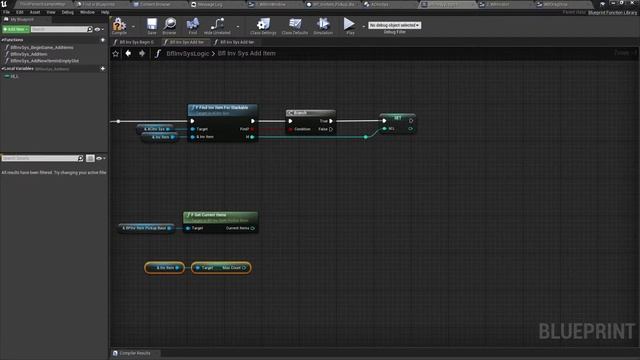Switch to rightmost Bfl Inv Sys Add Ite tab

pyautogui.click(x=236, y=42)
